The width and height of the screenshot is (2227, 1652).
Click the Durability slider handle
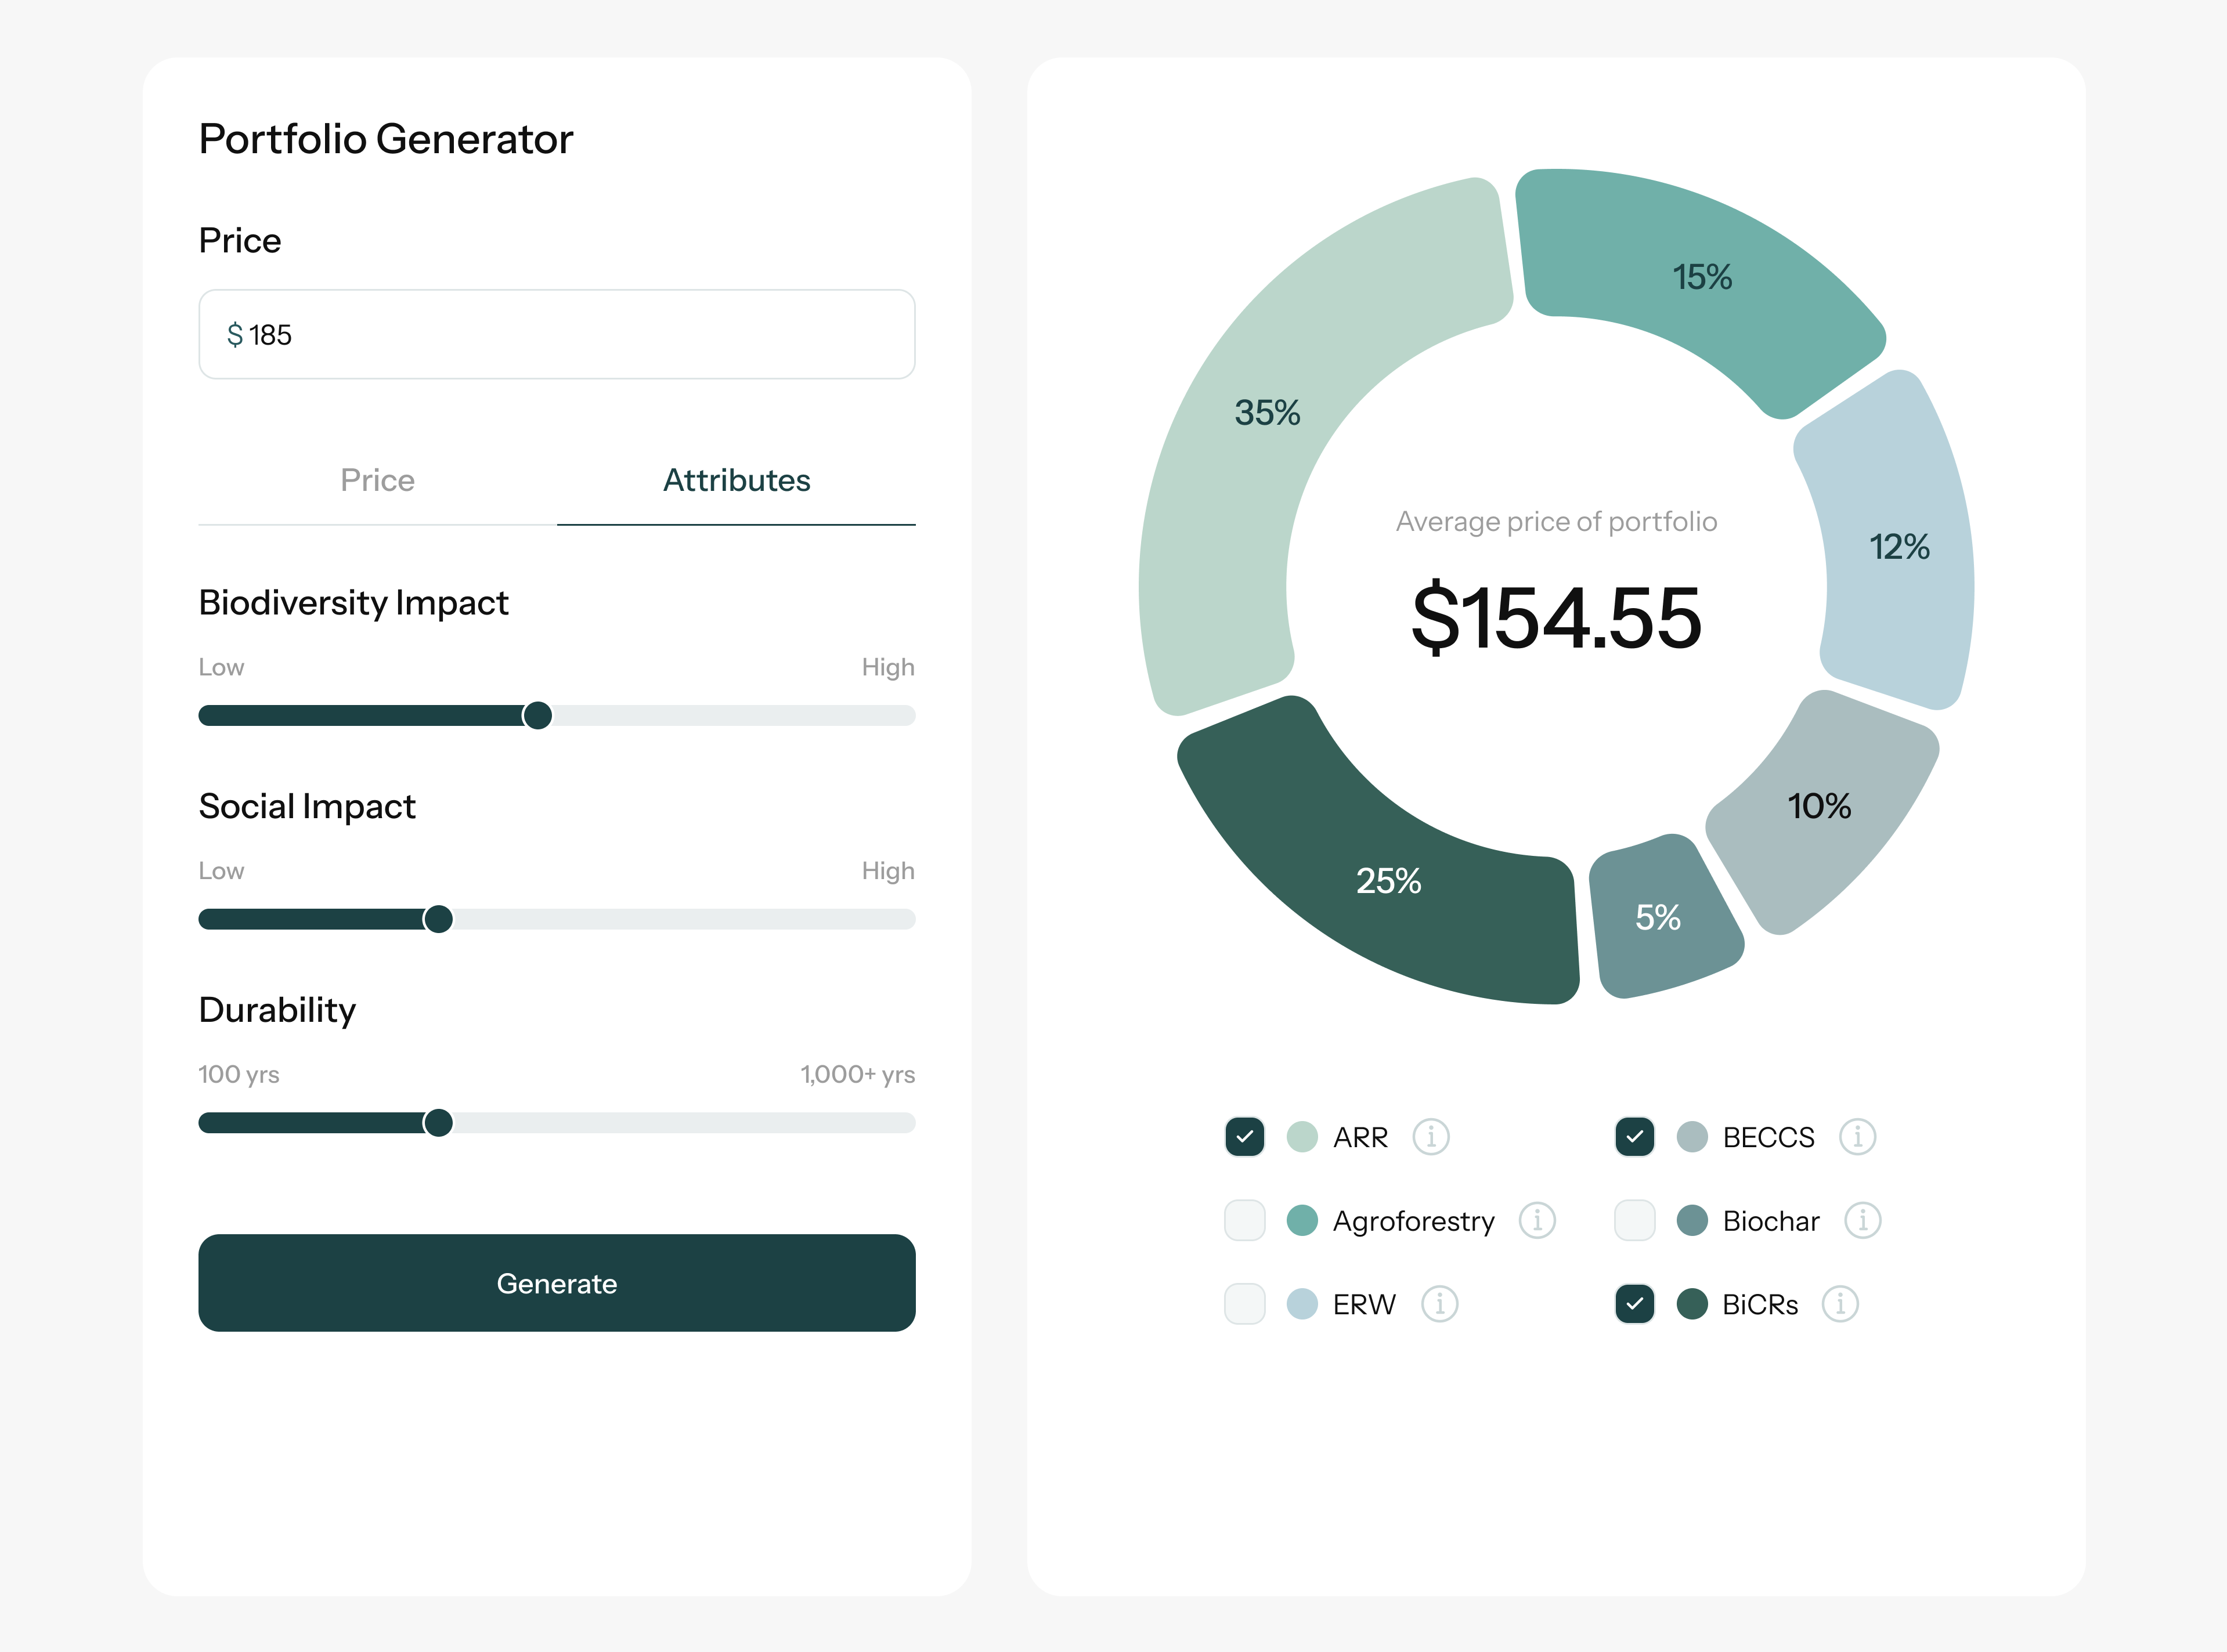pos(438,1123)
